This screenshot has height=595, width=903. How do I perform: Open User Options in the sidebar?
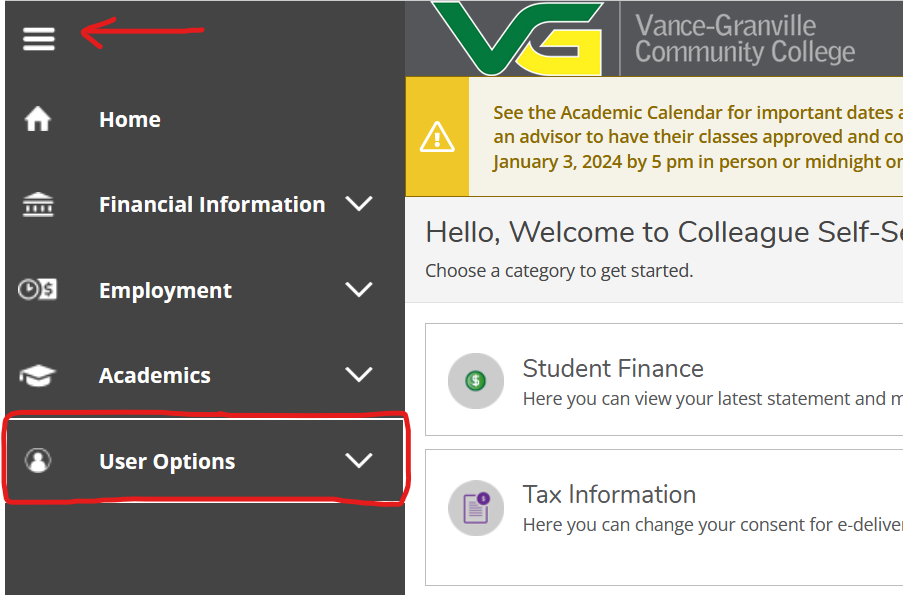[x=166, y=460]
